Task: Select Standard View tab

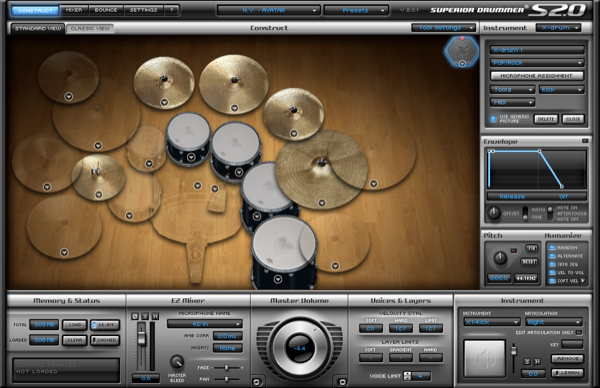Action: tap(38, 28)
